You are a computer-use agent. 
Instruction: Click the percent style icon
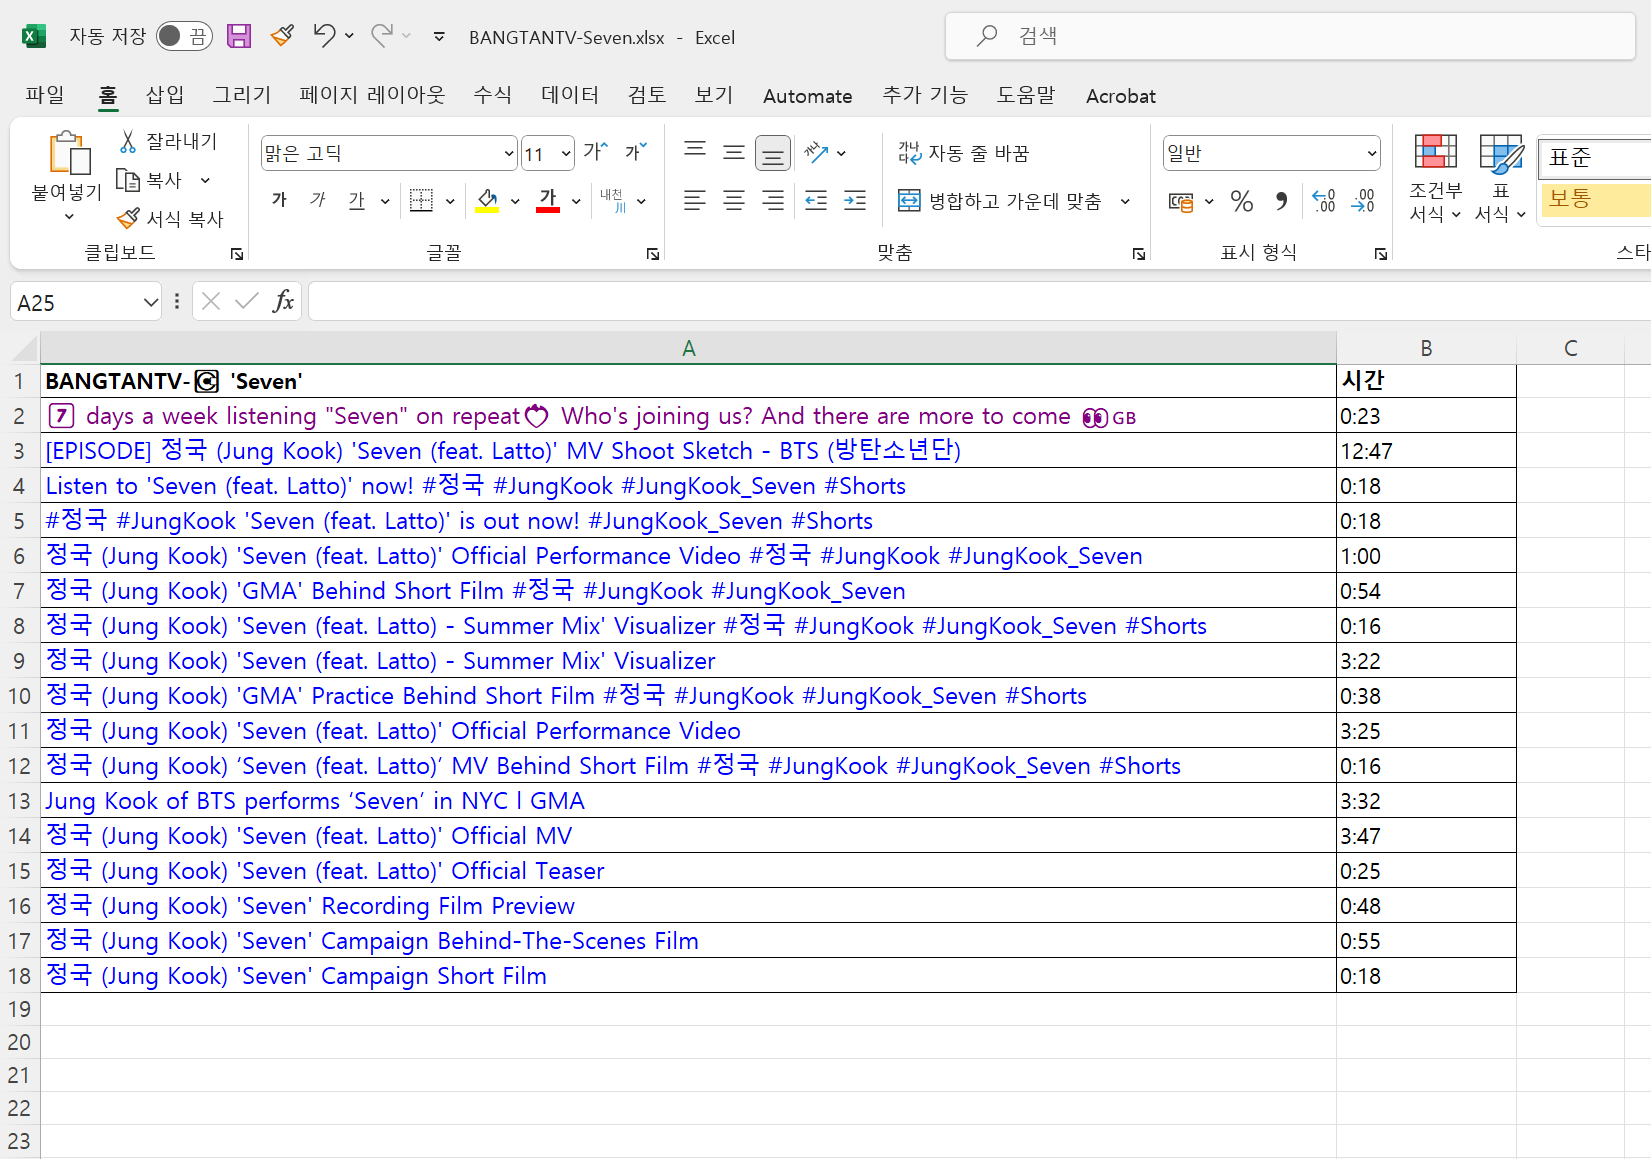(x=1242, y=202)
